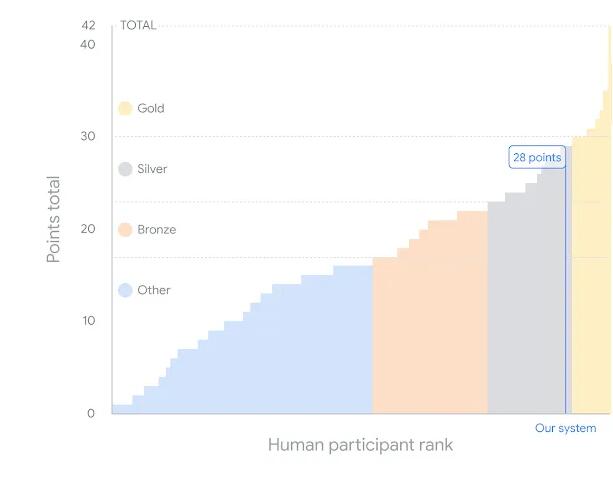Click the orange Bronze medal chart area
Image resolution: width=613 pixels, height=478 pixels.
pos(430,330)
